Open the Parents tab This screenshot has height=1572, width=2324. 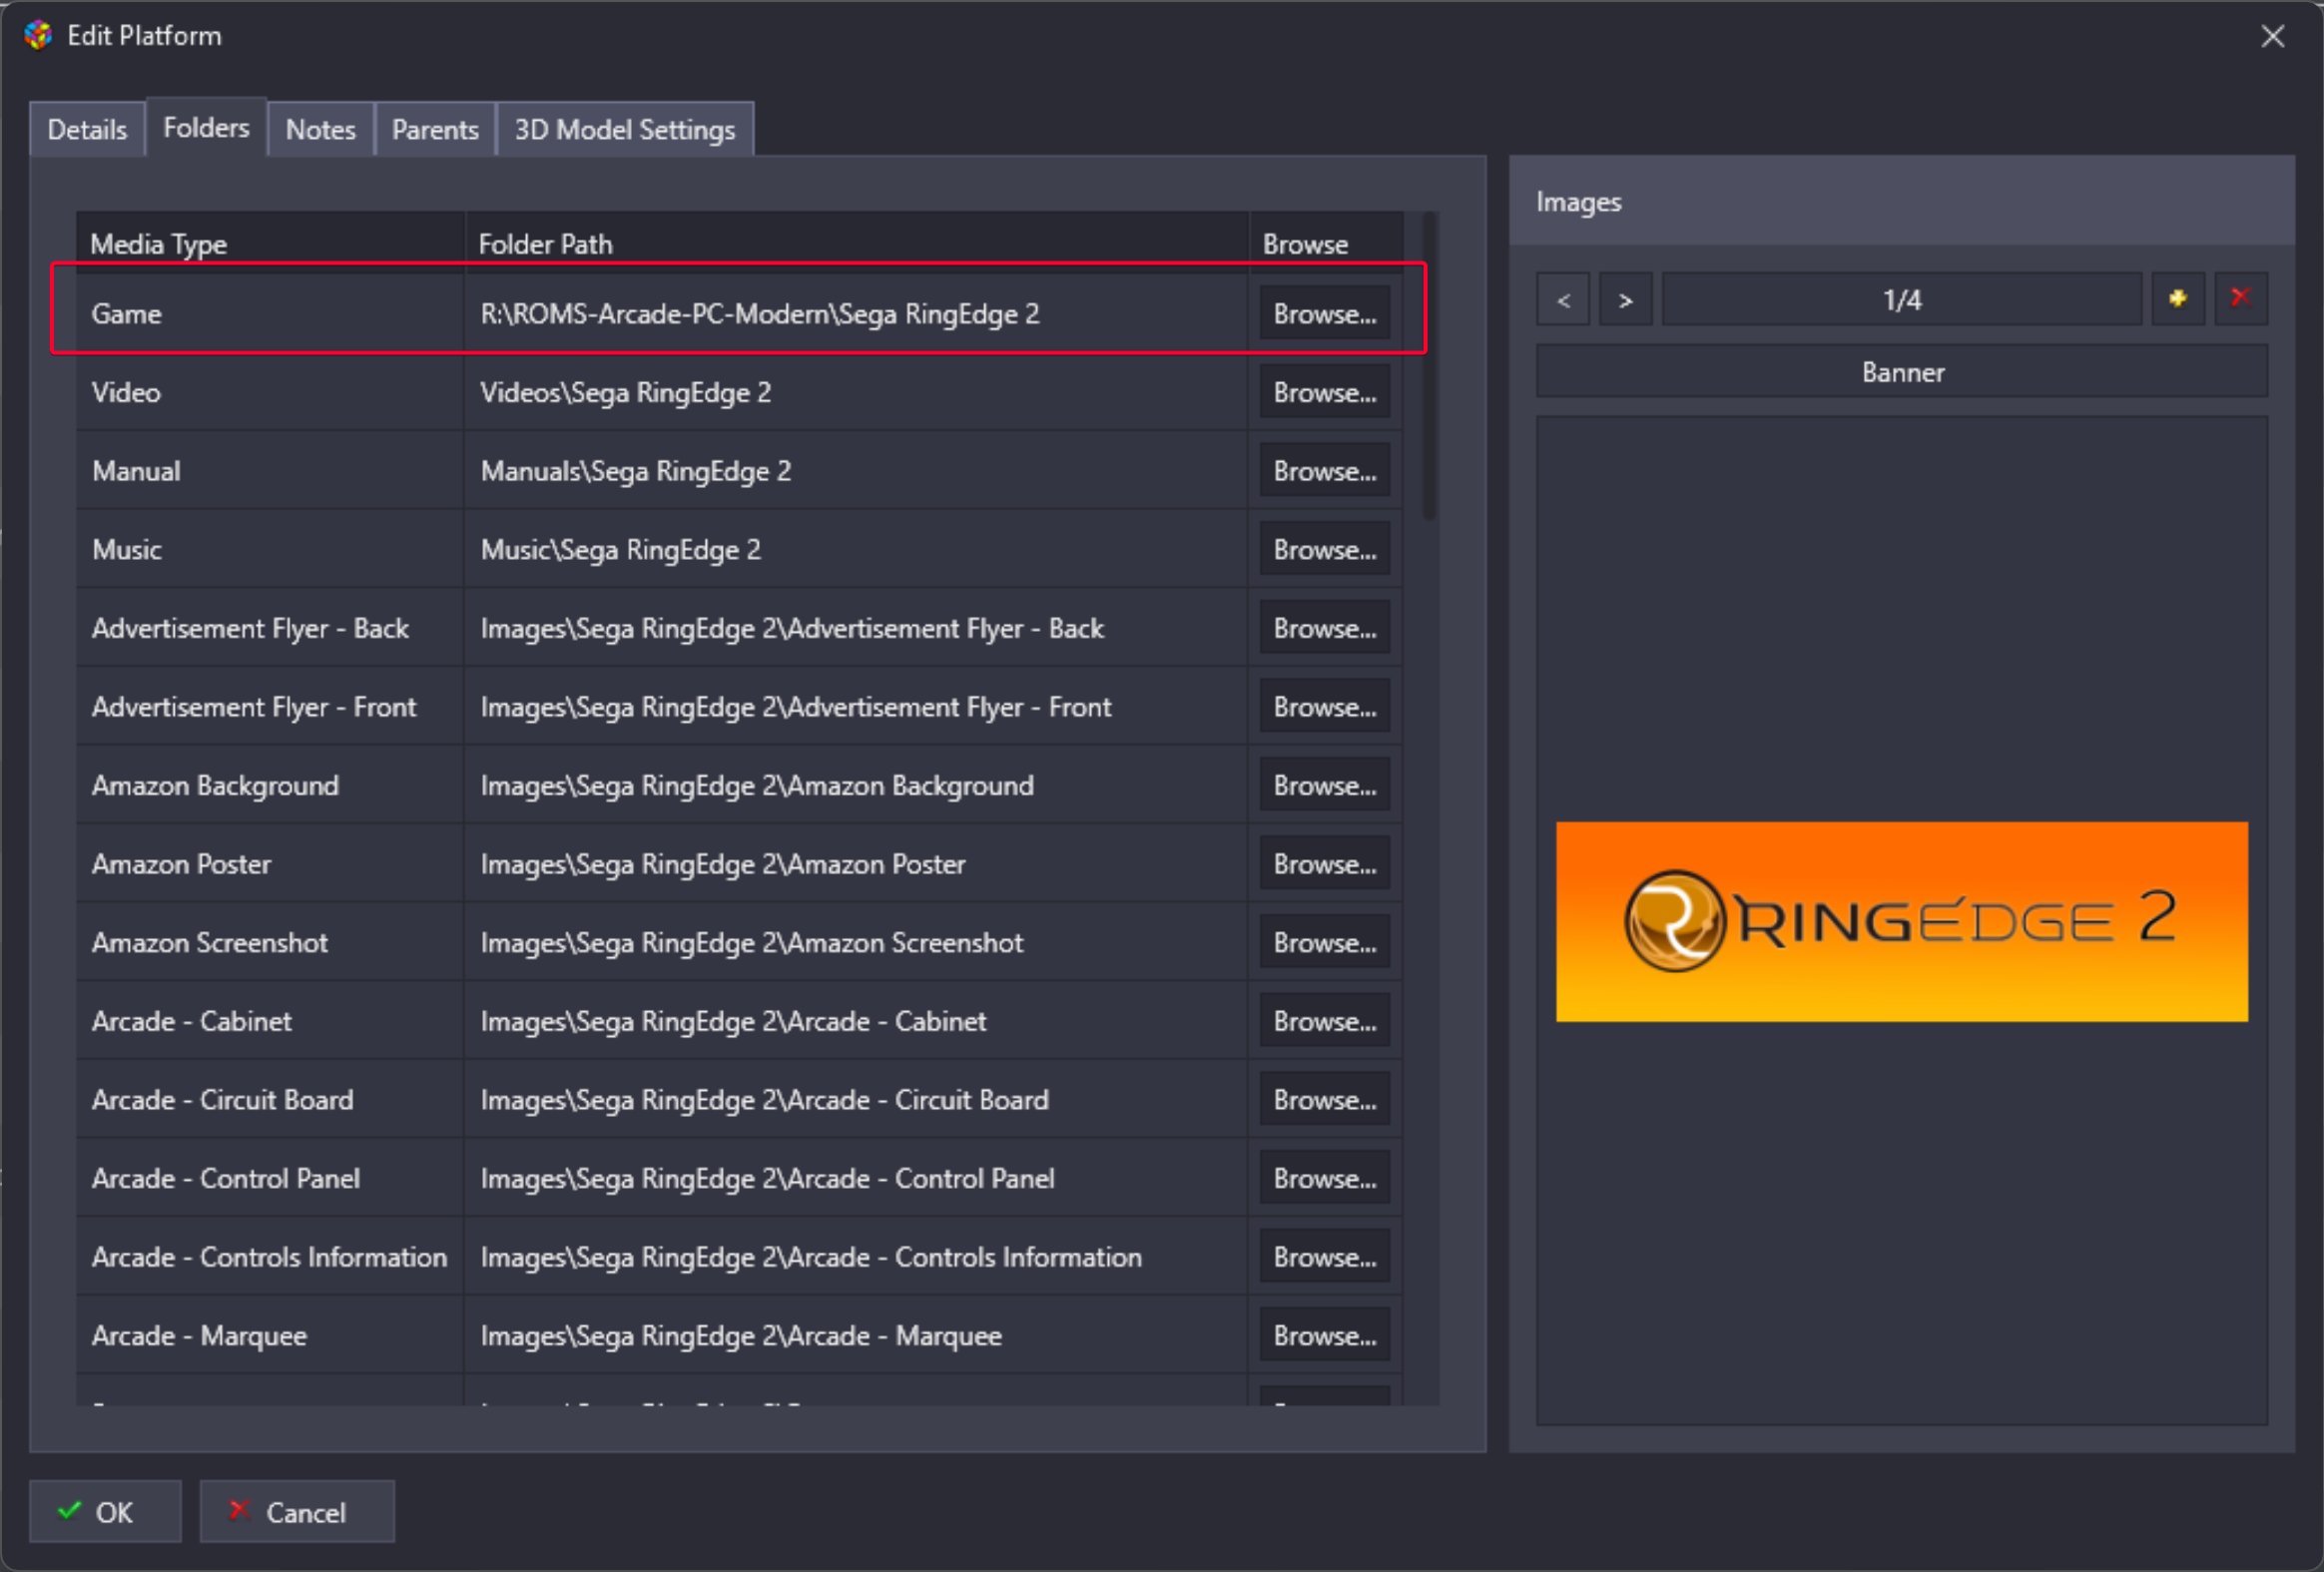pyautogui.click(x=435, y=129)
